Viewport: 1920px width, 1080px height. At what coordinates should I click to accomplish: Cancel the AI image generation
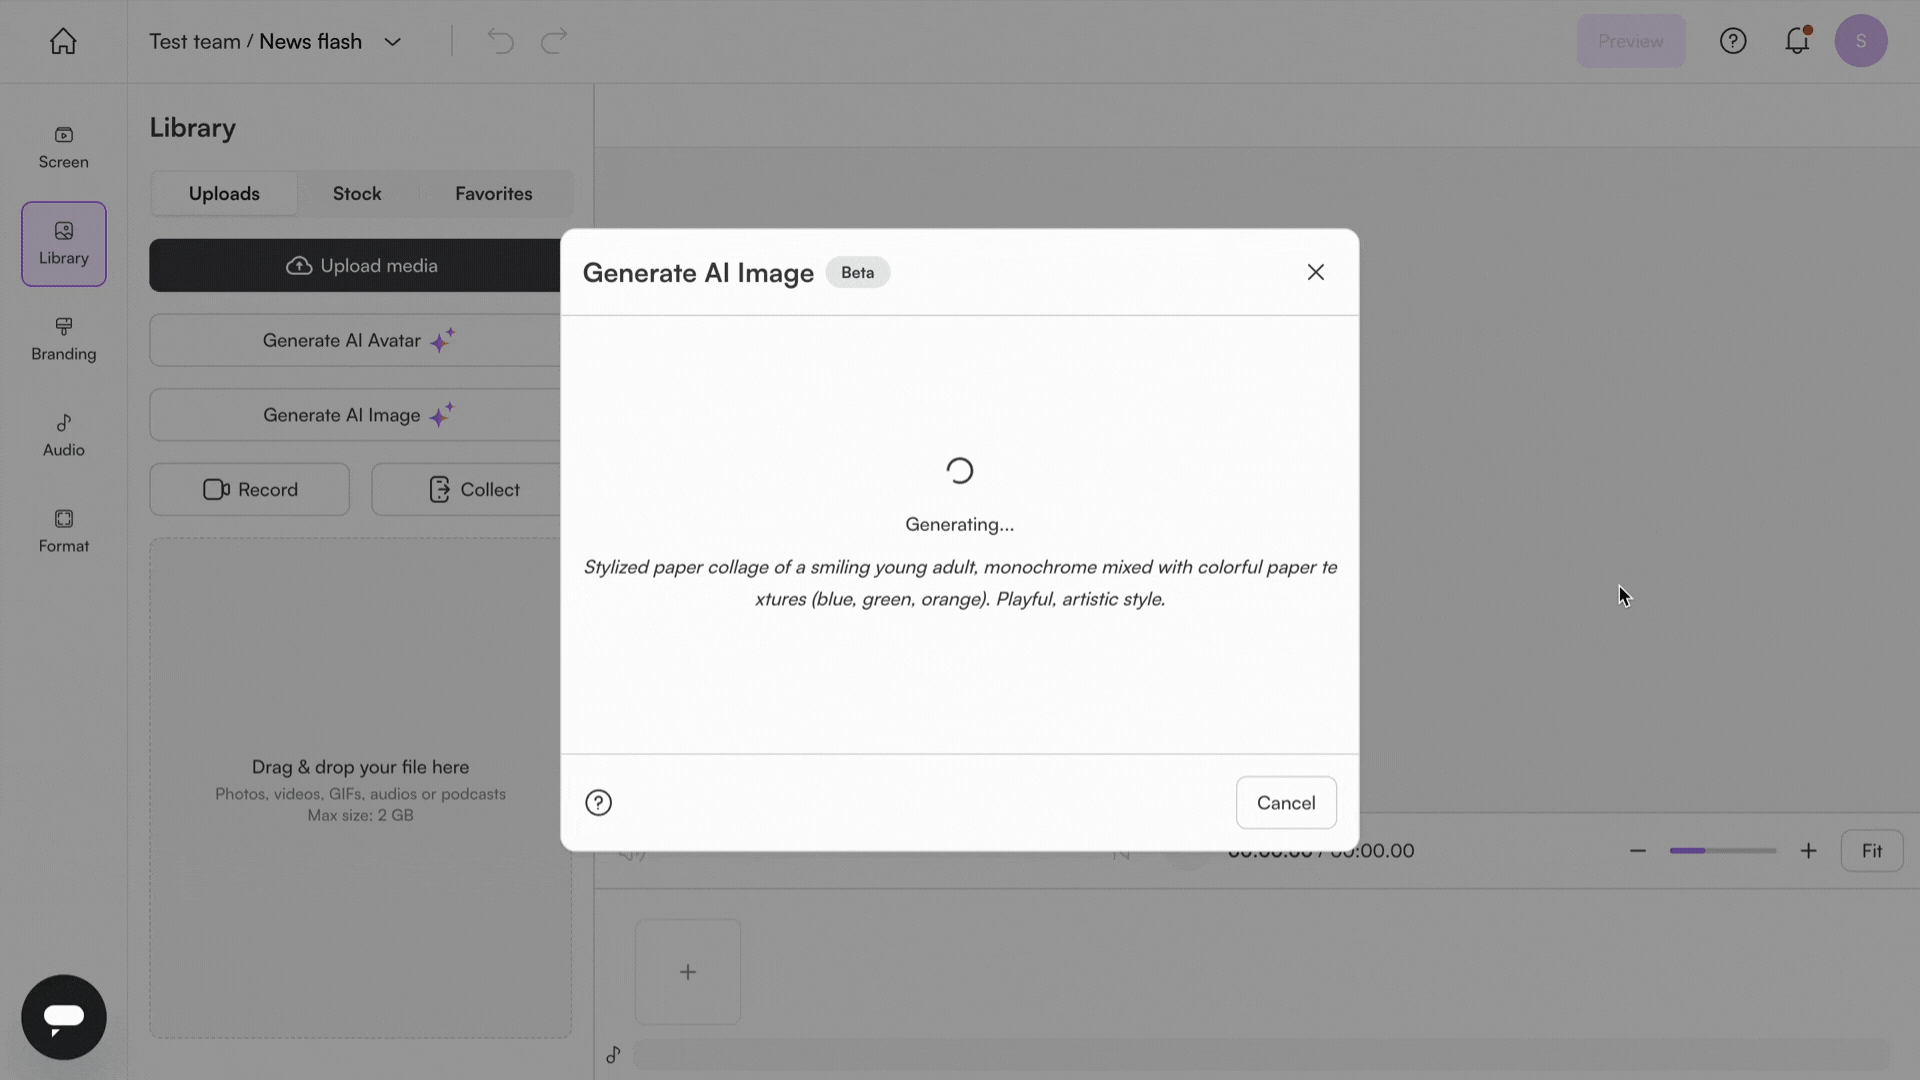[x=1285, y=802]
